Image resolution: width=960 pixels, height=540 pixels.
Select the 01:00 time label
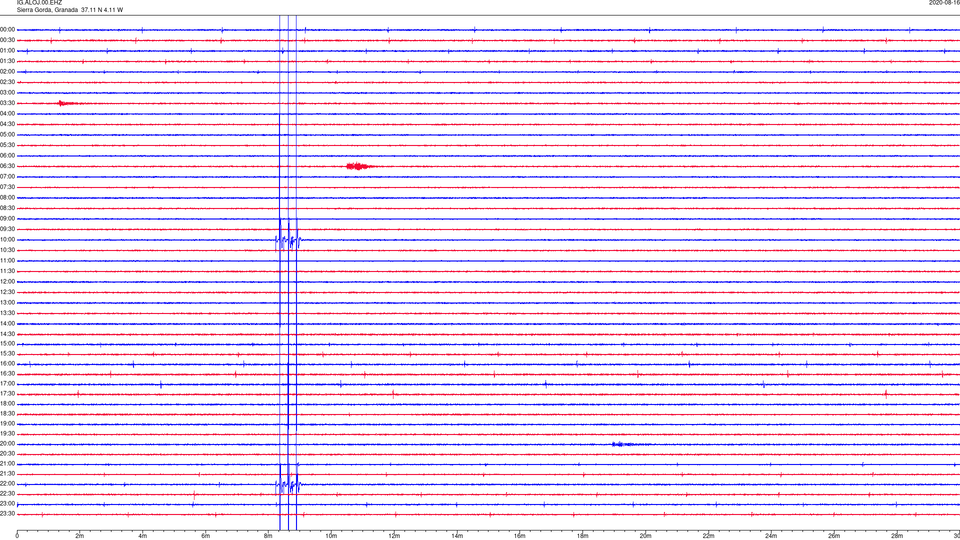[7, 51]
